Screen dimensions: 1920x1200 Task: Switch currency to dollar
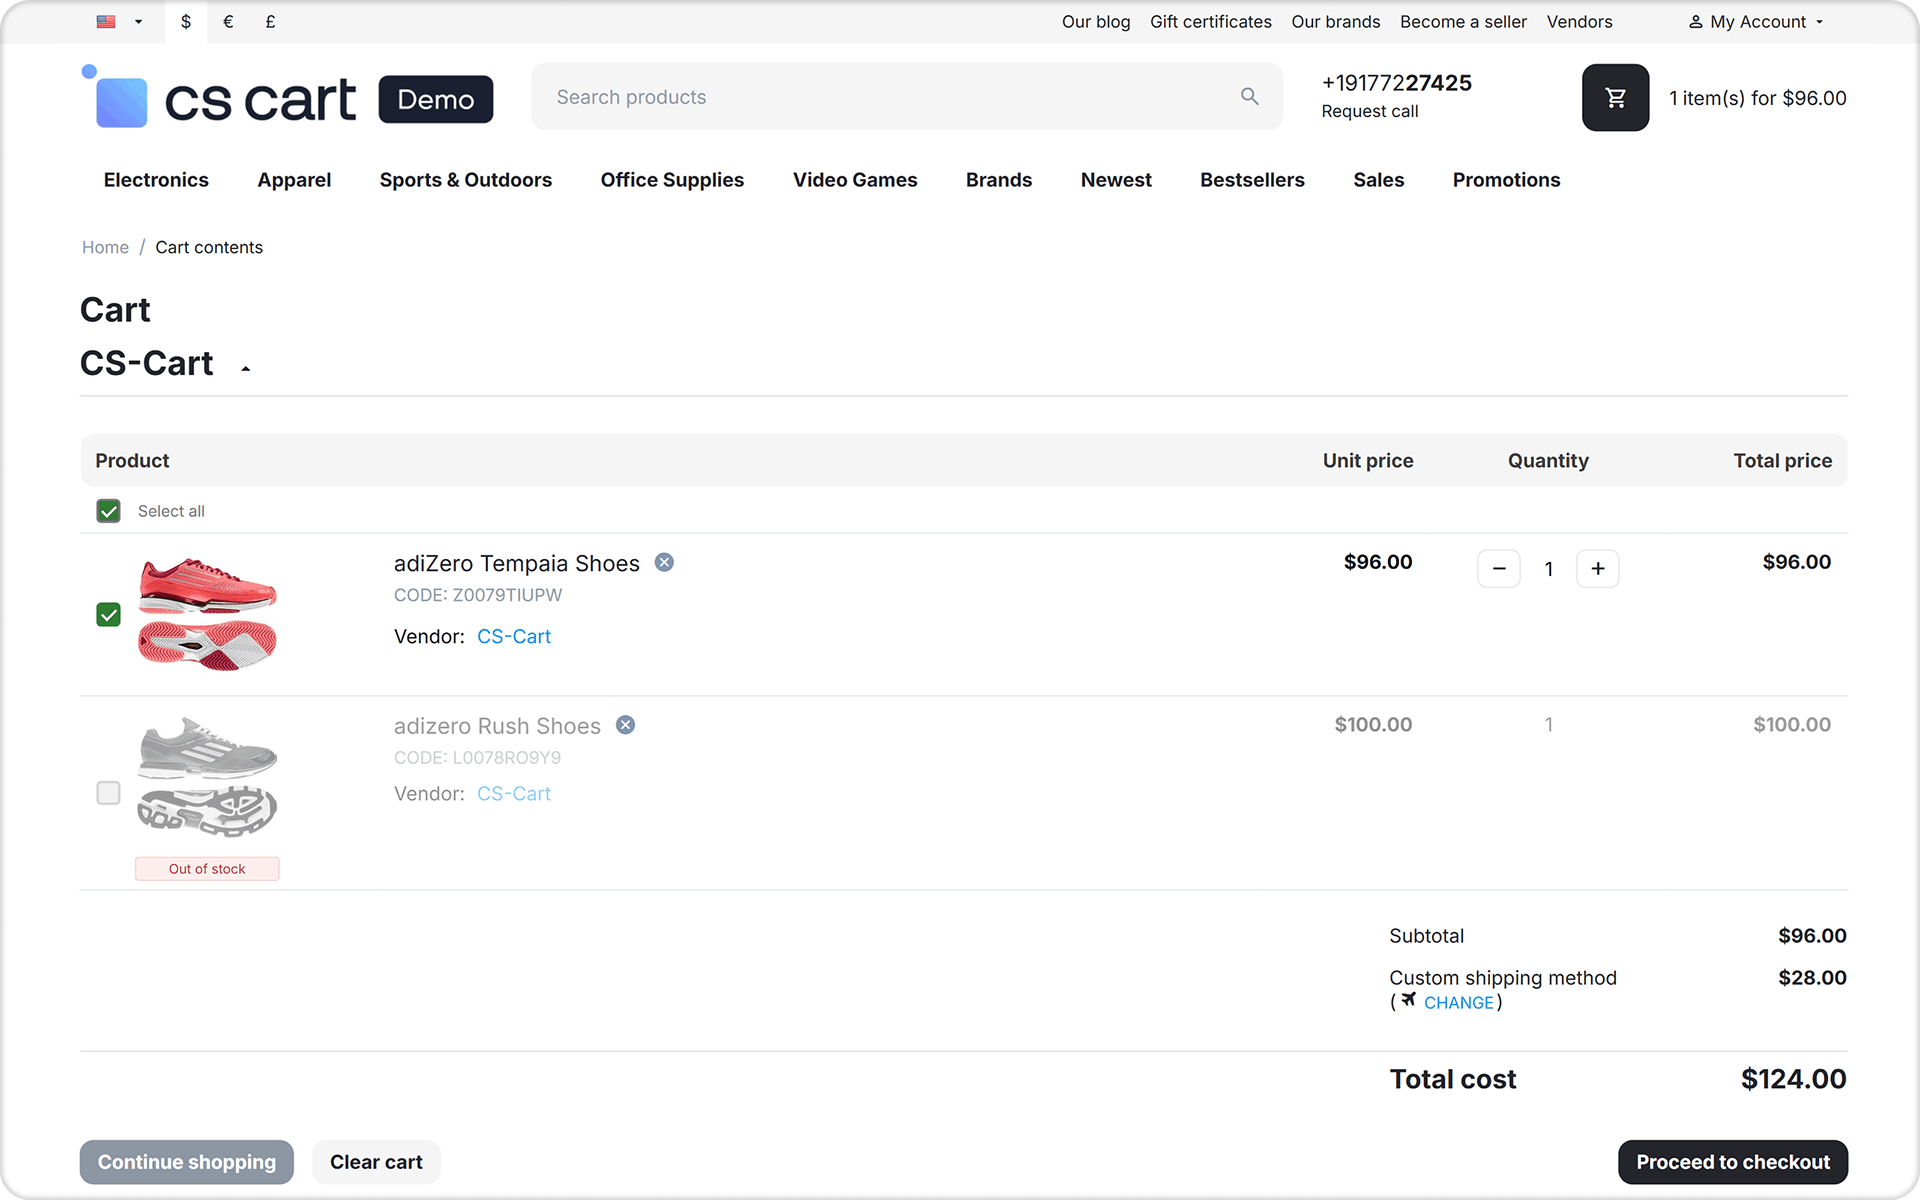point(186,21)
